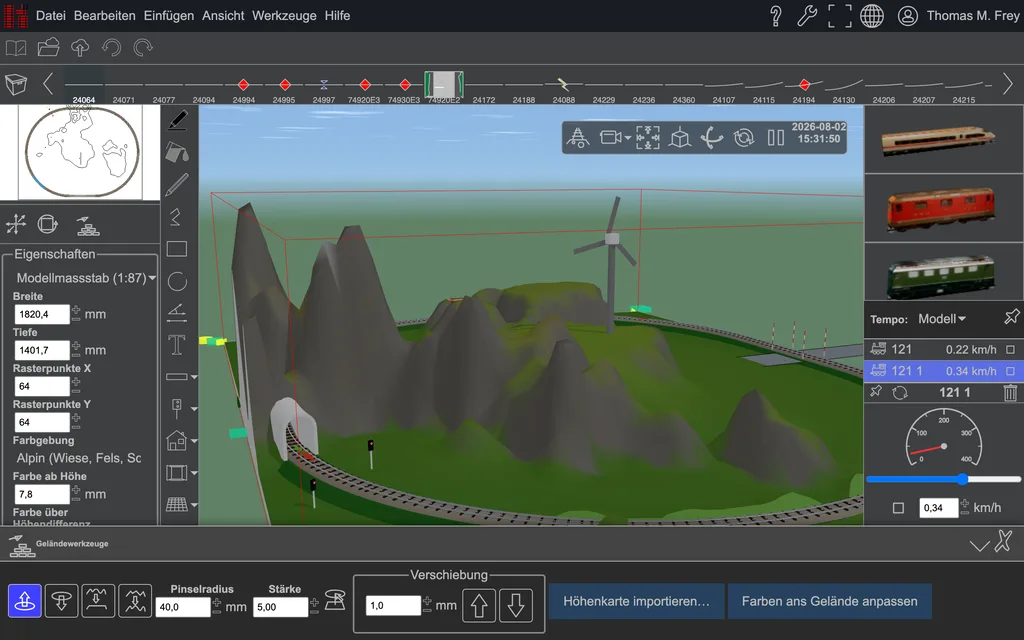Screen dimensions: 1024x640
Task: Toggle pin for locomotive 121 1
Action: 876,392
